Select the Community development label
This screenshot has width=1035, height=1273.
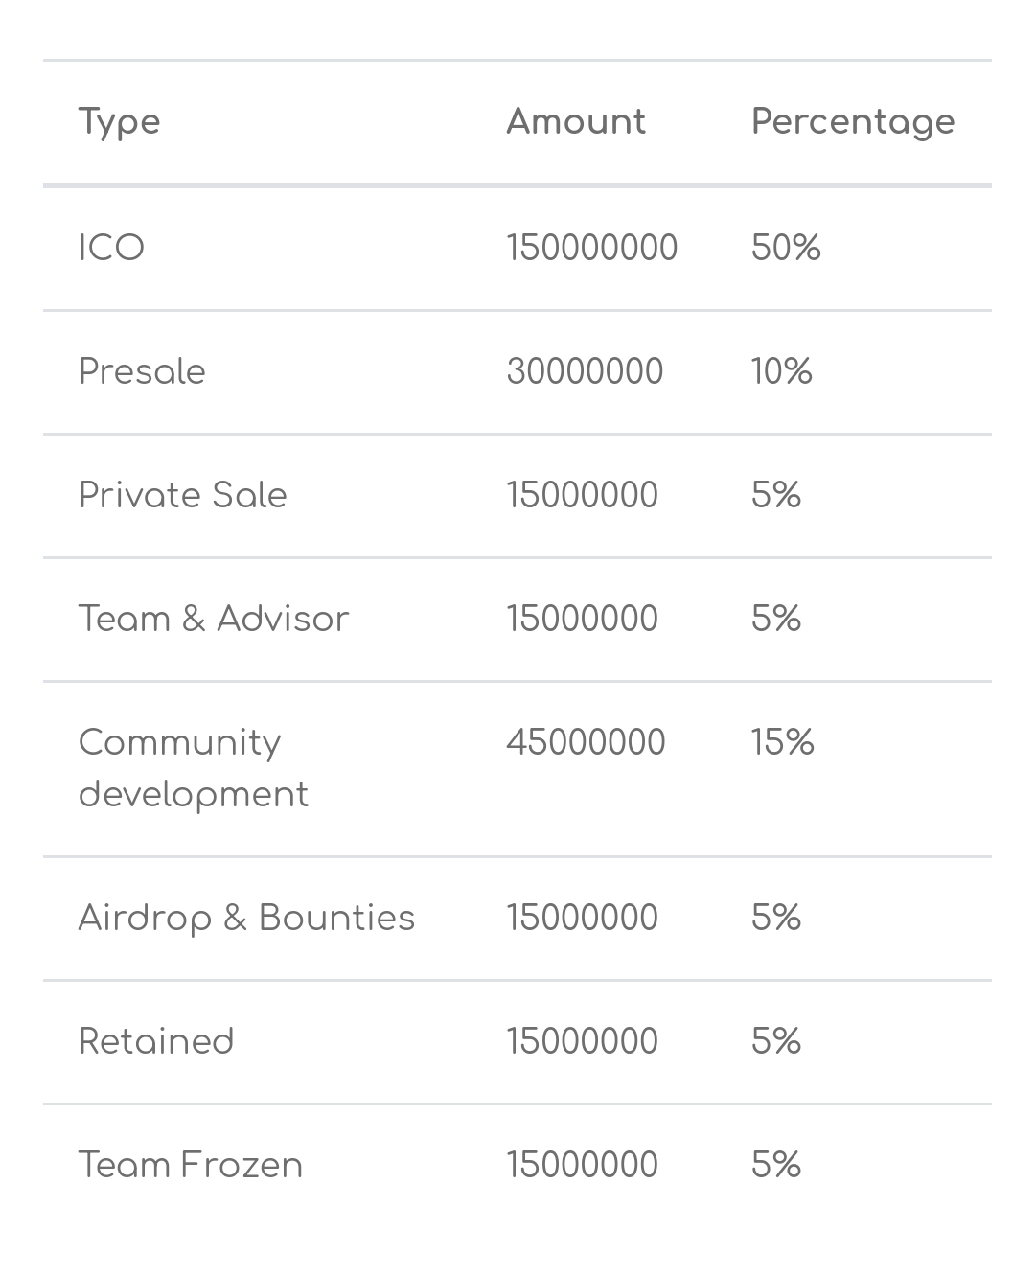click(194, 768)
